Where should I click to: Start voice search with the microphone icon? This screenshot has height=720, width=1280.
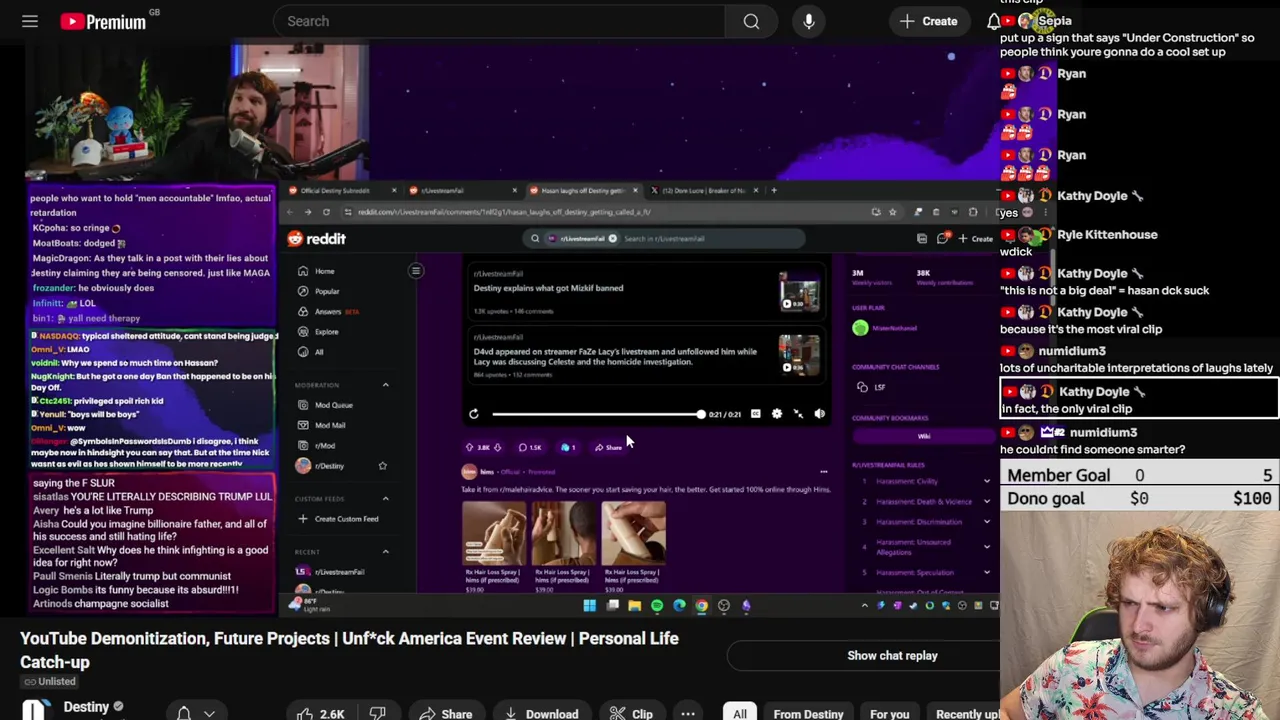[809, 21]
